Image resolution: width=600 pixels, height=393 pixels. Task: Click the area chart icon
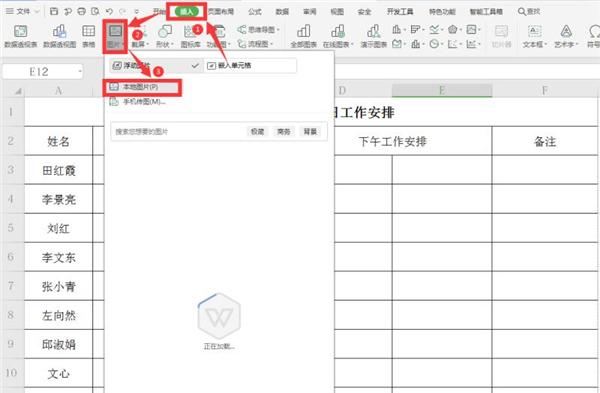pos(398,44)
